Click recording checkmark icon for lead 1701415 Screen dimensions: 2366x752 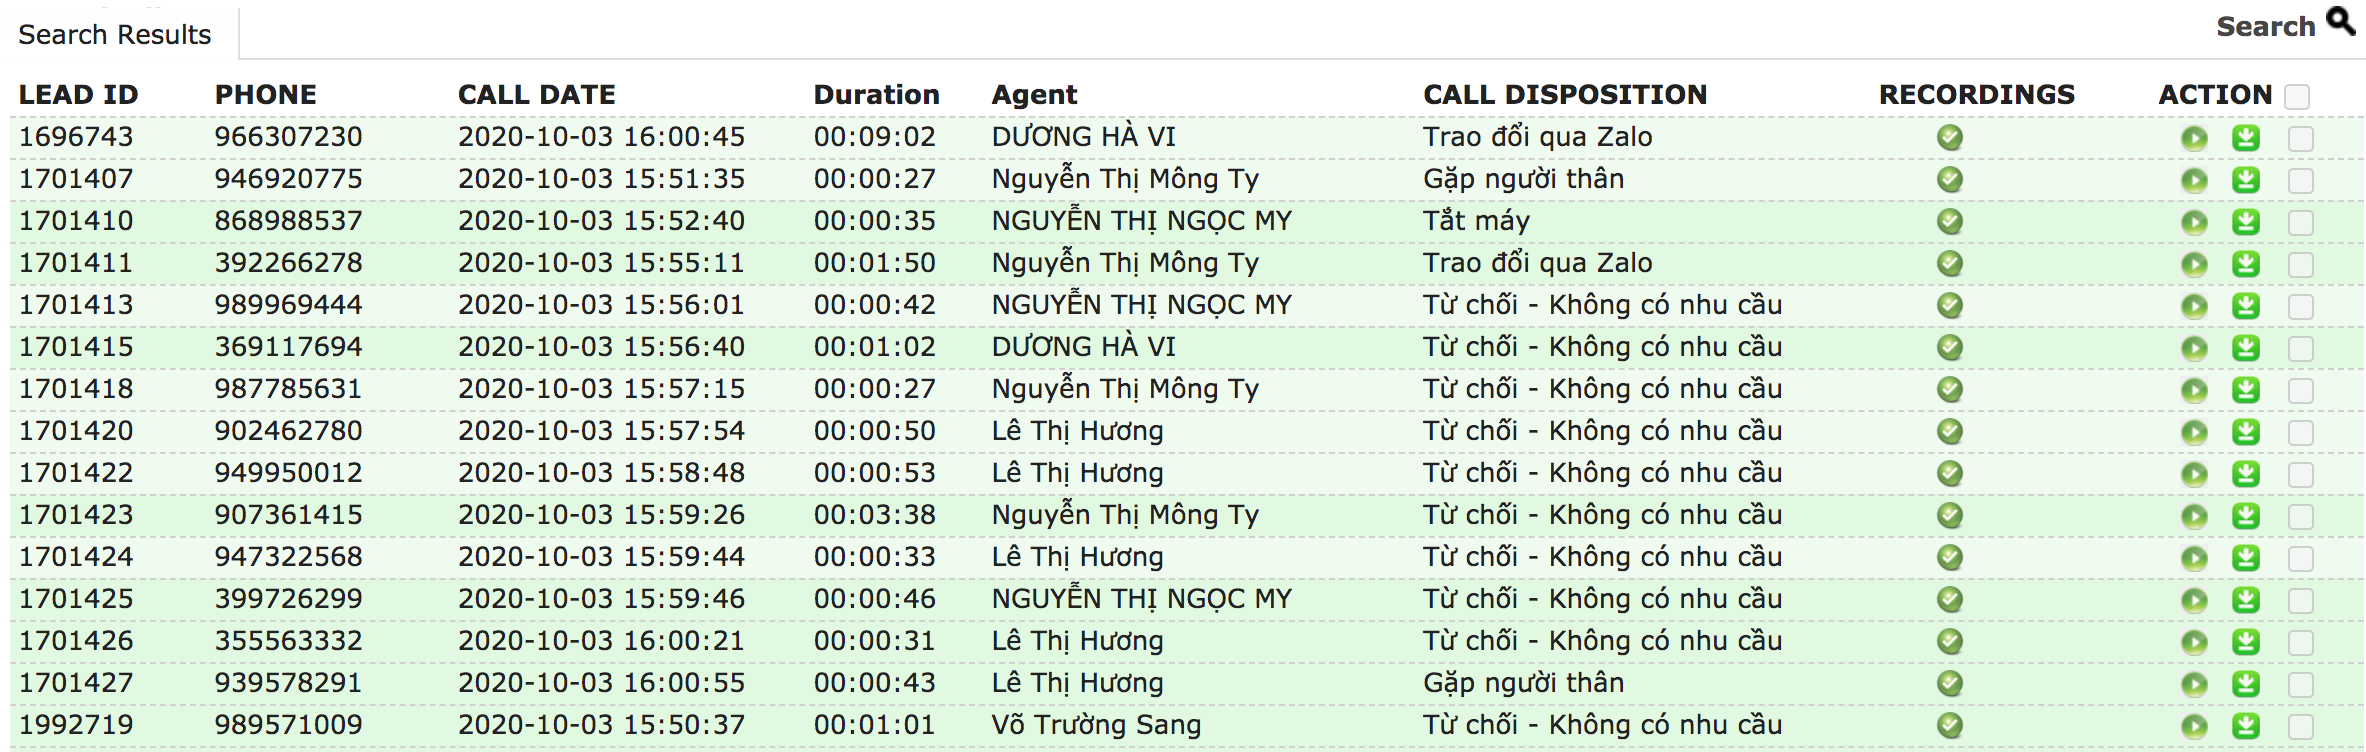(1949, 348)
